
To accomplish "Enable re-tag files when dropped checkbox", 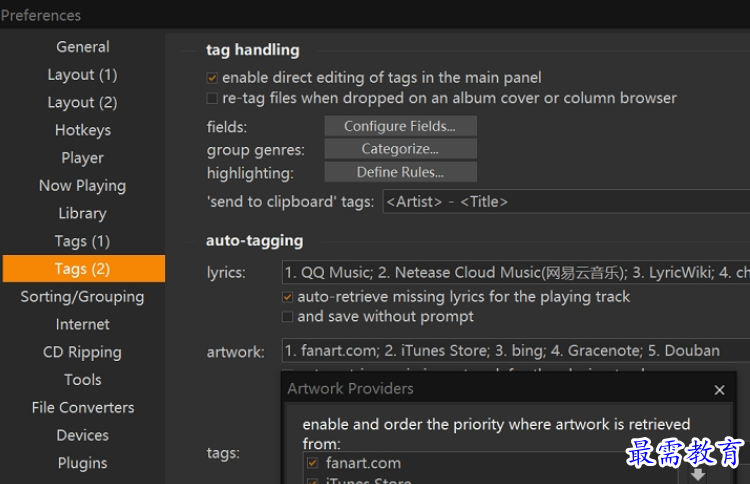I will 212,98.
